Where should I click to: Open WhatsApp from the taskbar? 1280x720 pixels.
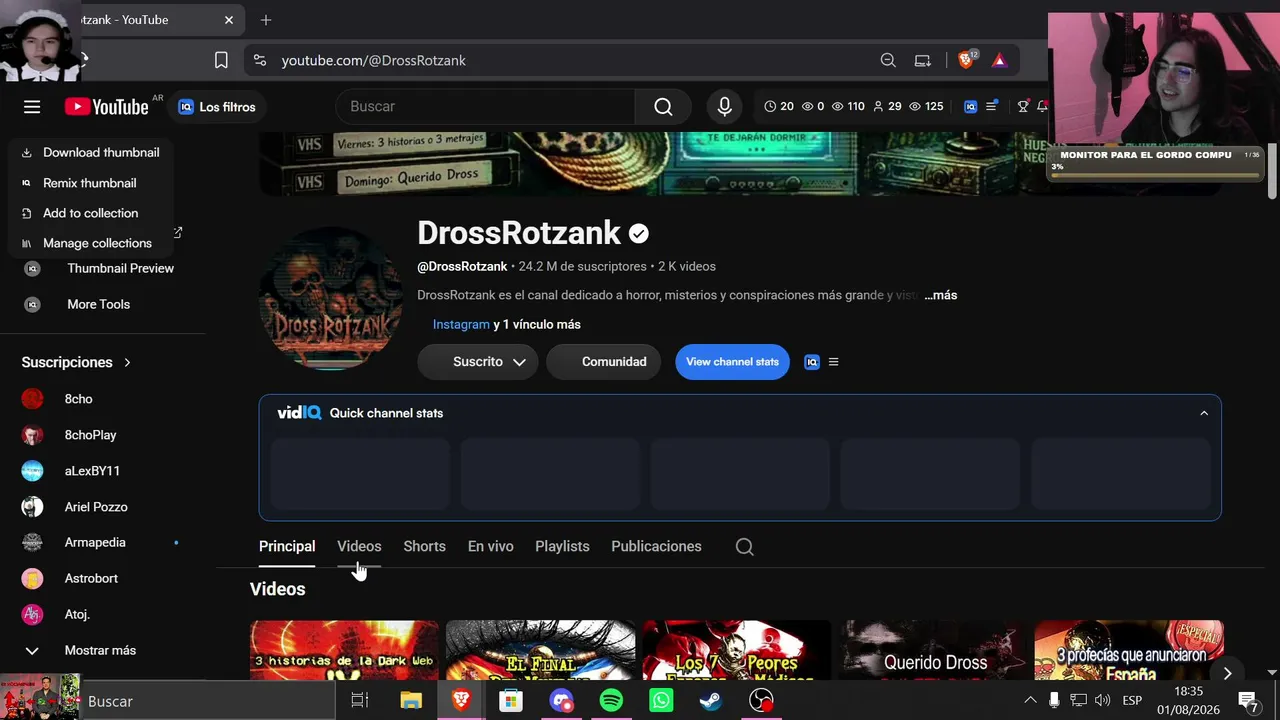point(661,701)
